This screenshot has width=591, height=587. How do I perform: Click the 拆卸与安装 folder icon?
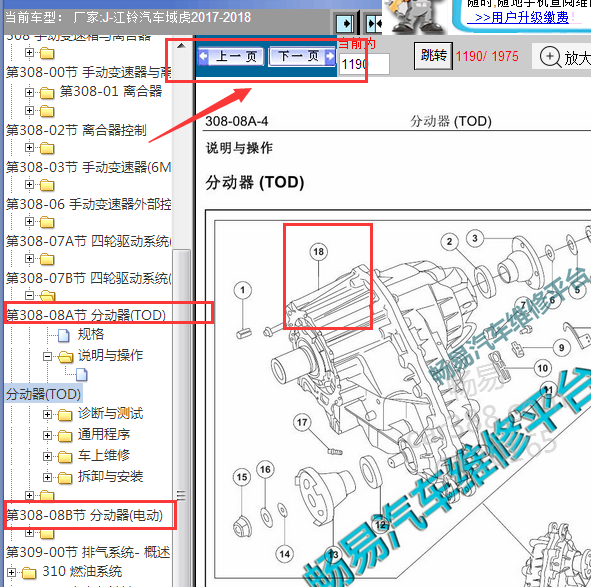pyautogui.click(x=65, y=478)
